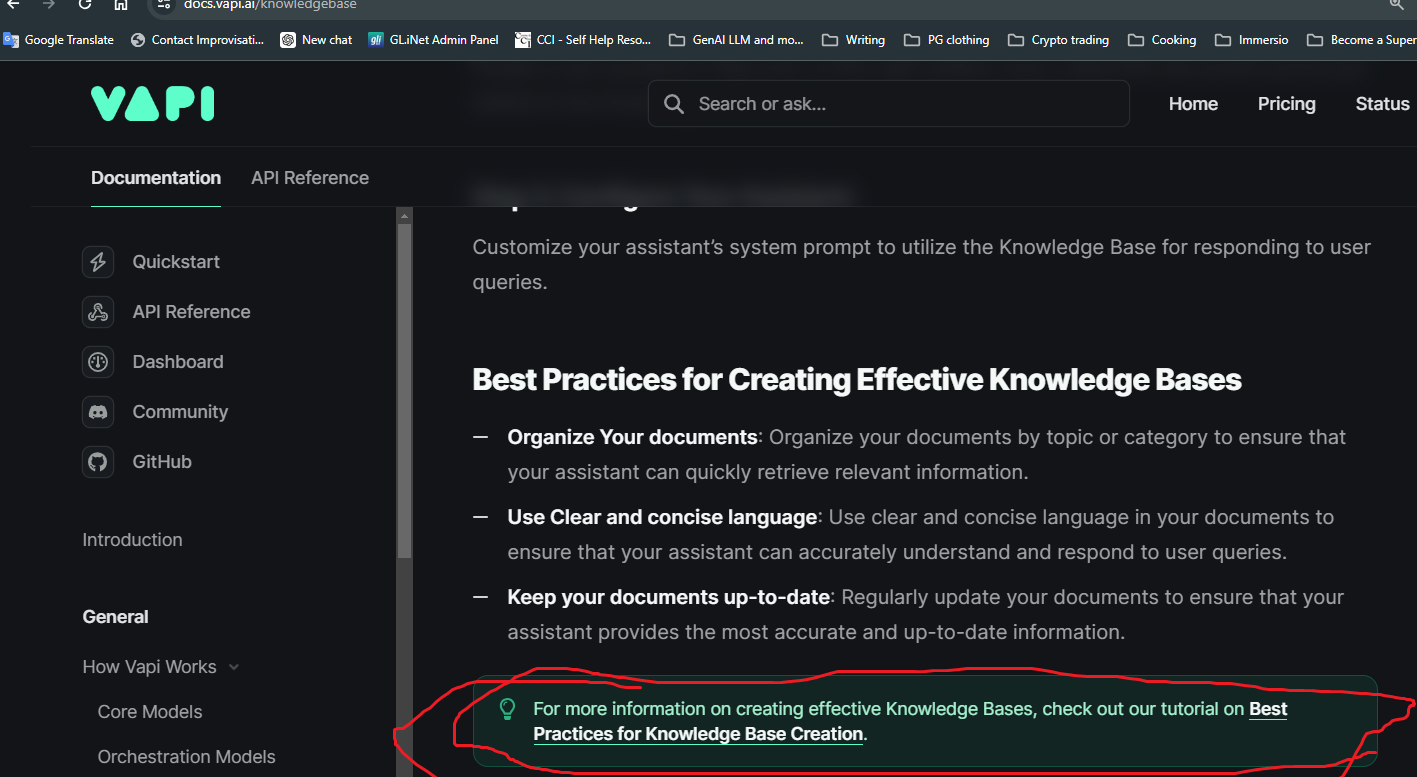This screenshot has height=777, width=1417.
Task: Click the How Vapi Works sidebar item
Action: tap(149, 667)
